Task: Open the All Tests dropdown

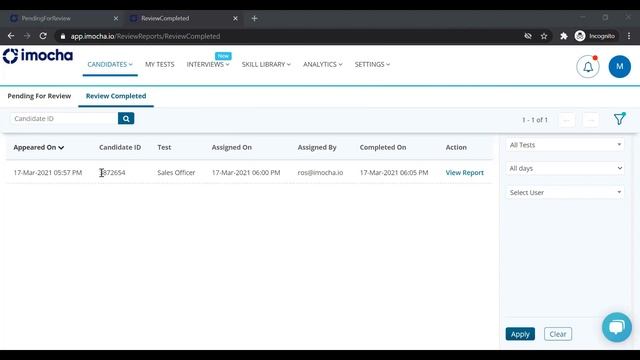Action: pos(565,145)
